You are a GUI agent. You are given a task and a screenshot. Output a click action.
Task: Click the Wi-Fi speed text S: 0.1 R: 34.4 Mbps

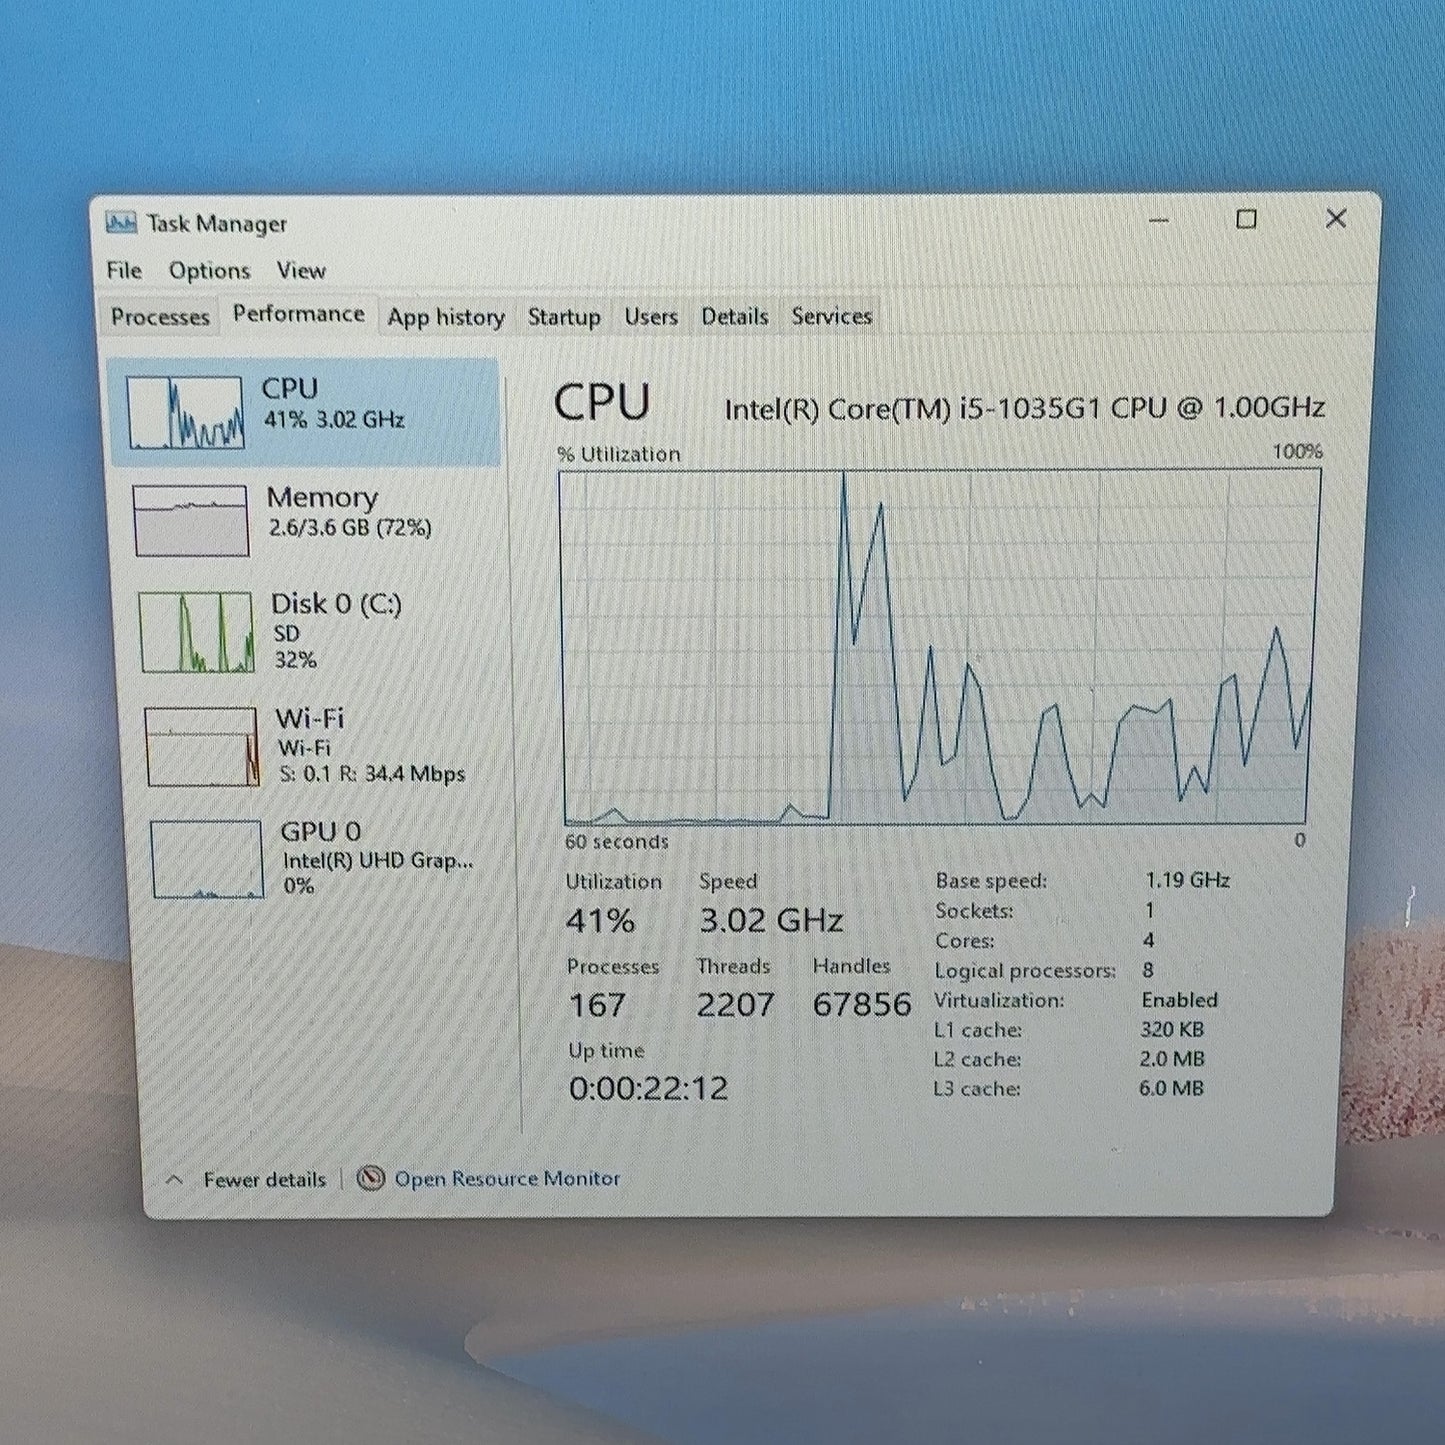372,774
